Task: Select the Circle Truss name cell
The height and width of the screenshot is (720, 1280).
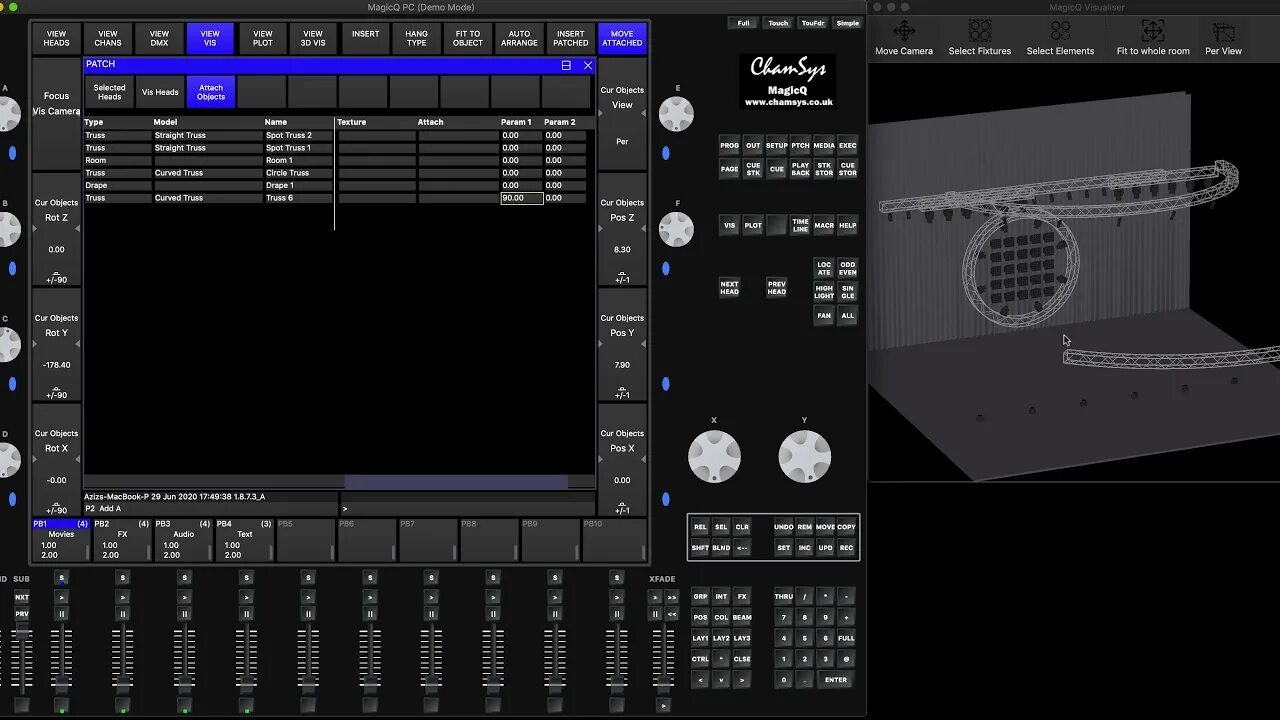Action: tap(298, 173)
